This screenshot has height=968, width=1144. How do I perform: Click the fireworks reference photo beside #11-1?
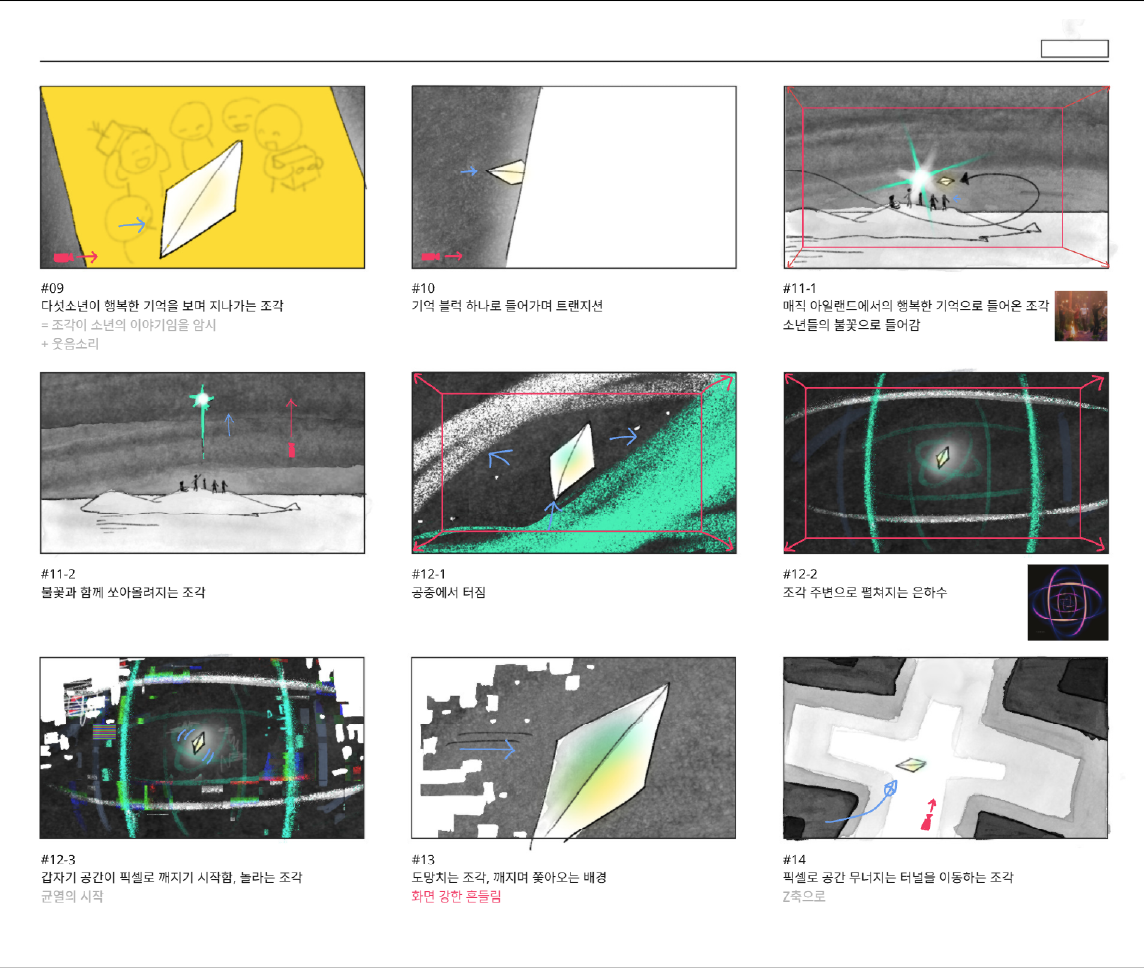1081,316
